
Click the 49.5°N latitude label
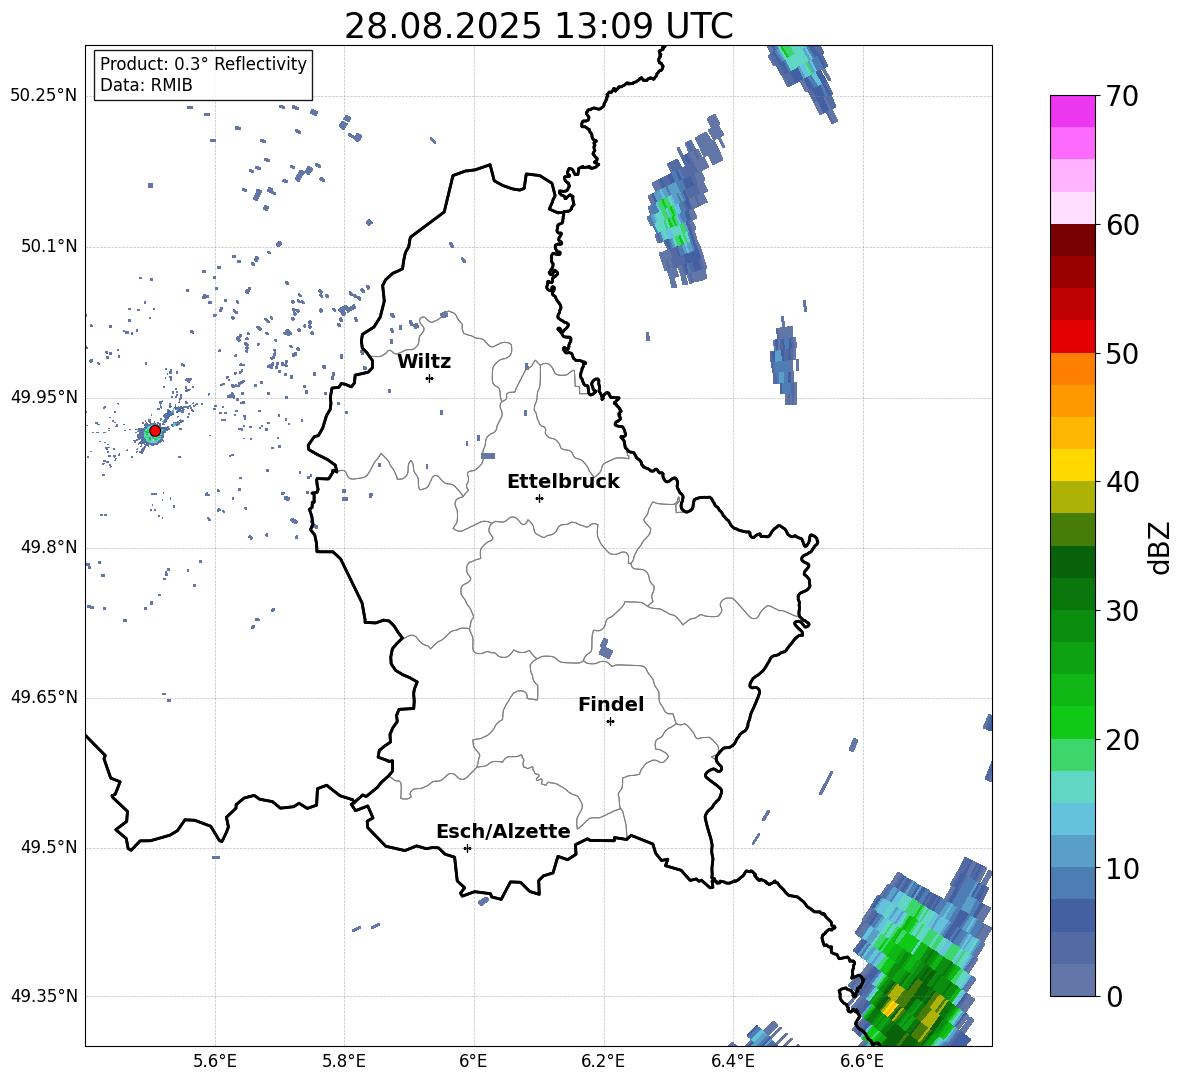coord(49,847)
